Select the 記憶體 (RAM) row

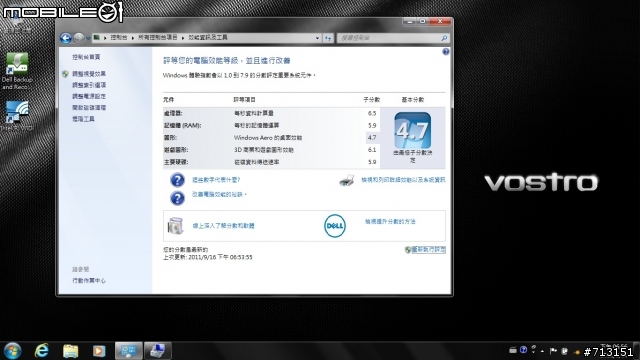pos(271,125)
